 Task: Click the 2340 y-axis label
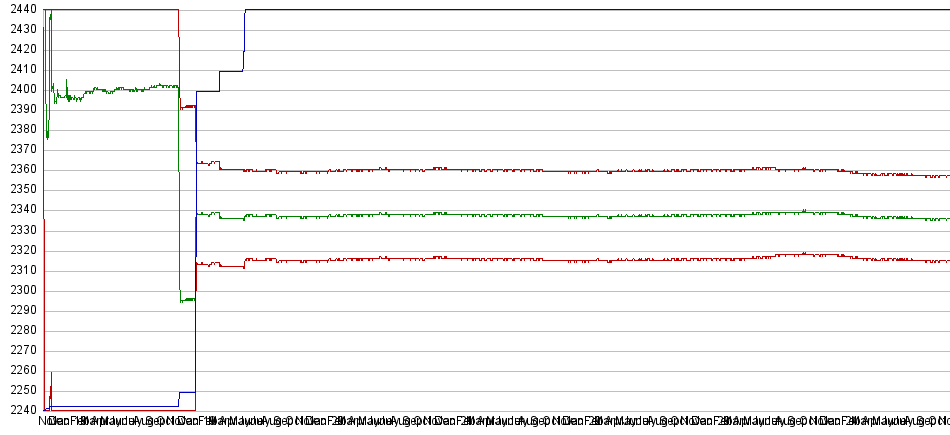(19, 210)
